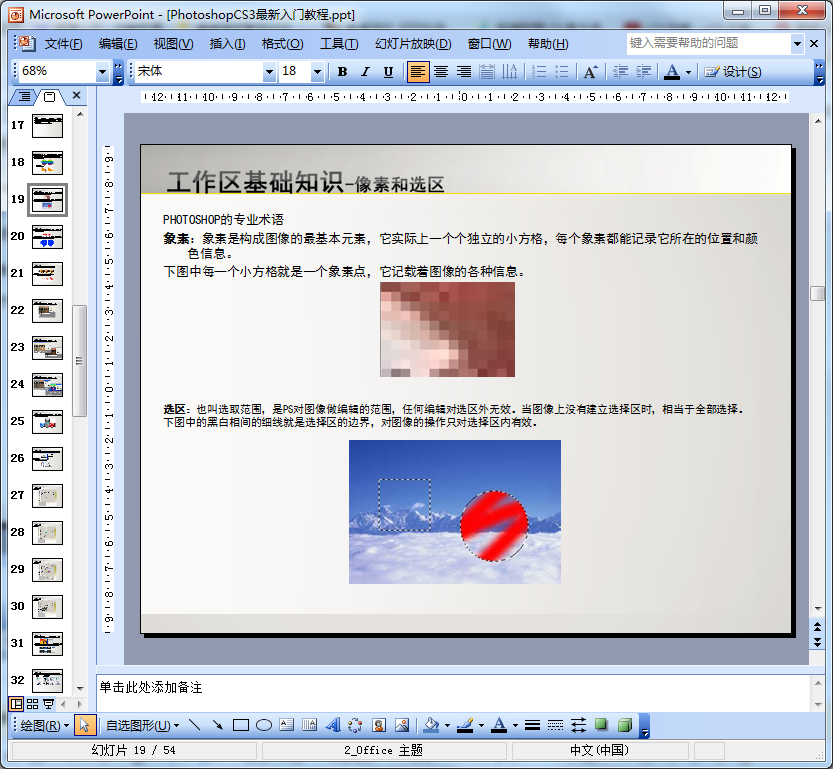Screen dimensions: 833x769
Task: Toggle bulleted list
Action: tap(562, 72)
